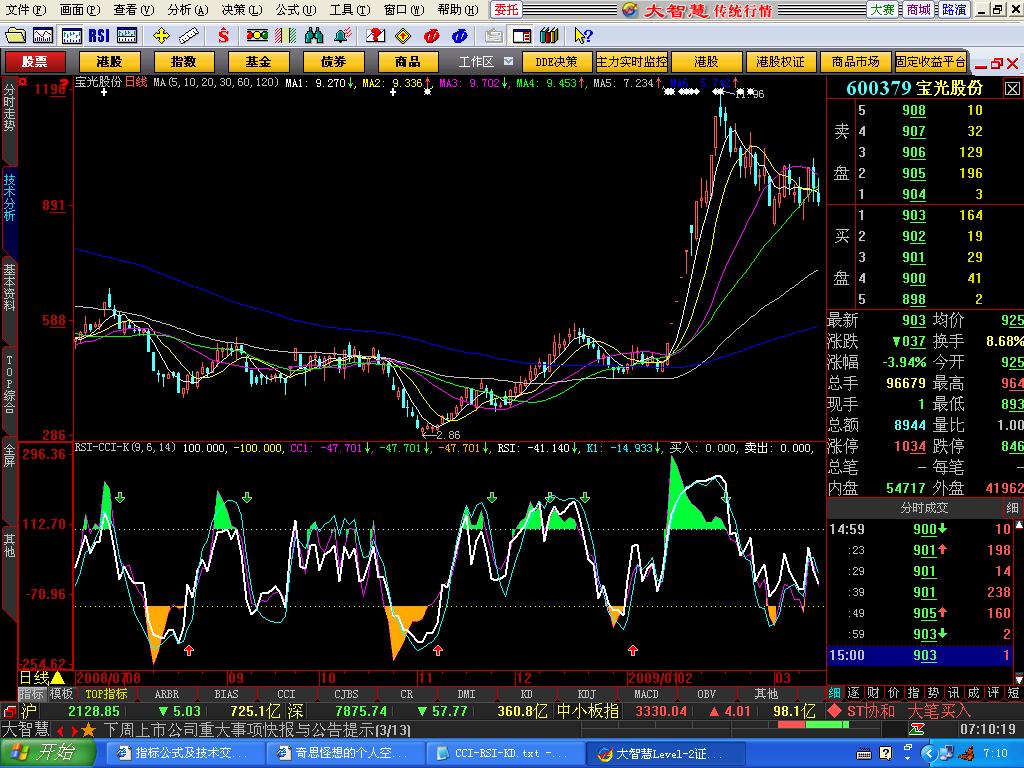The height and width of the screenshot is (768, 1024).
Task: Select the 基本资料 side tab
Action: point(9,288)
